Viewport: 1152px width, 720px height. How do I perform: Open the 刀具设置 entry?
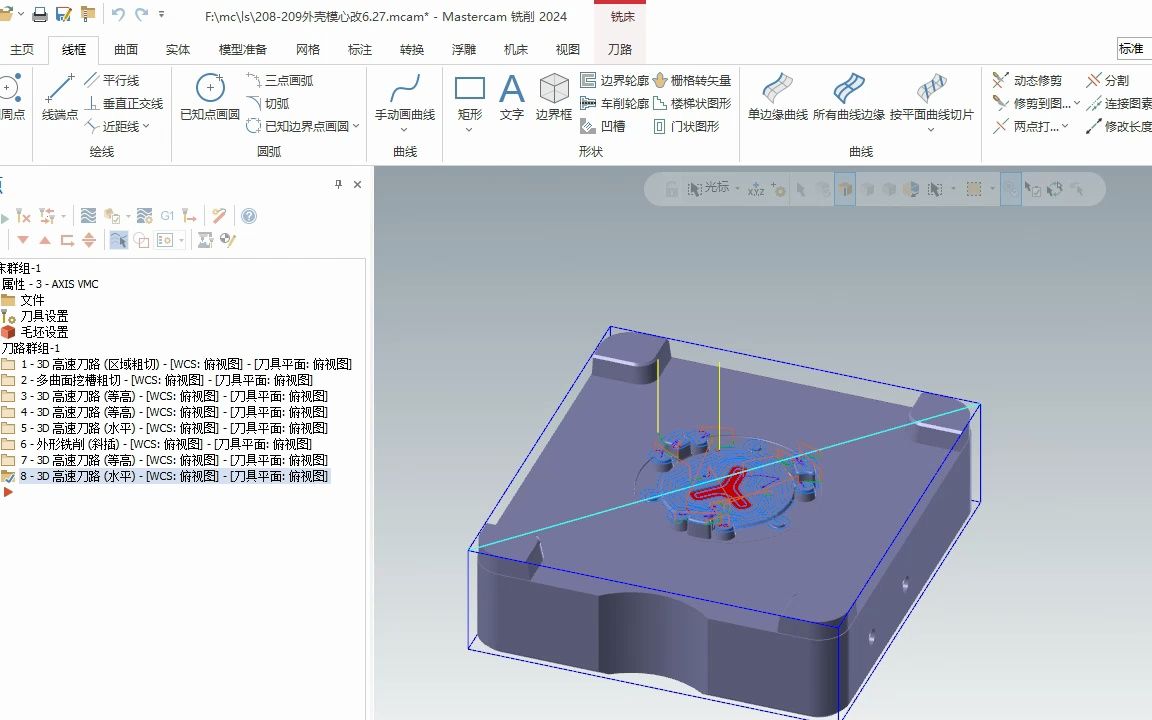41,316
